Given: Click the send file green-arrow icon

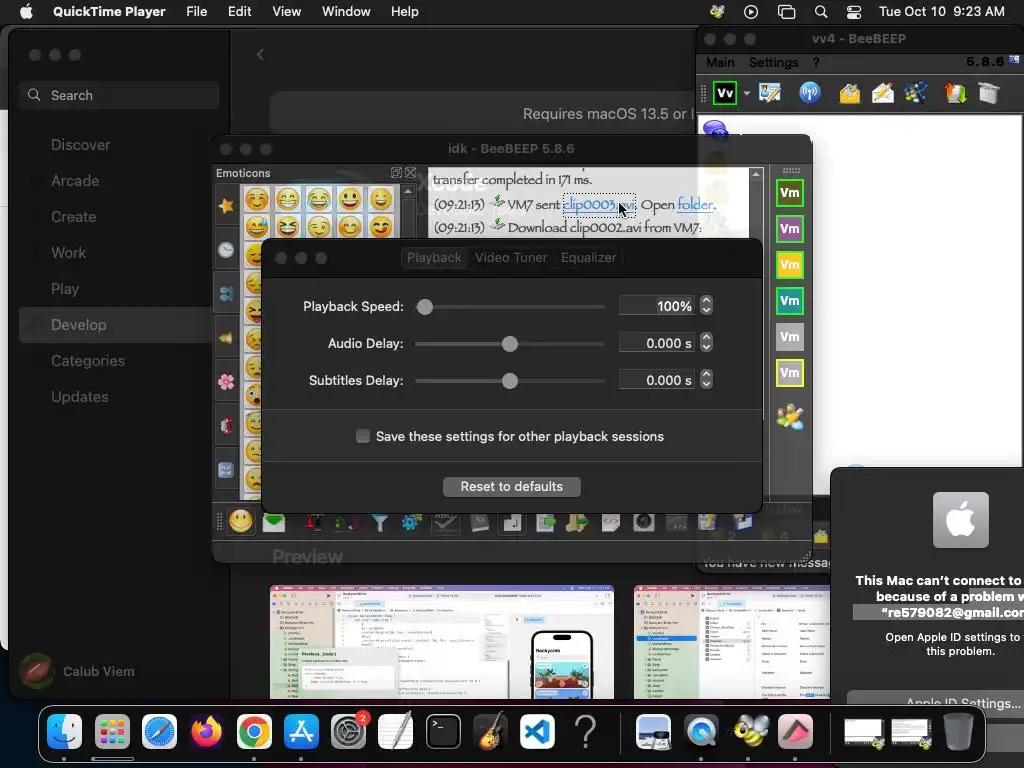Looking at the screenshot, I should (x=545, y=522).
